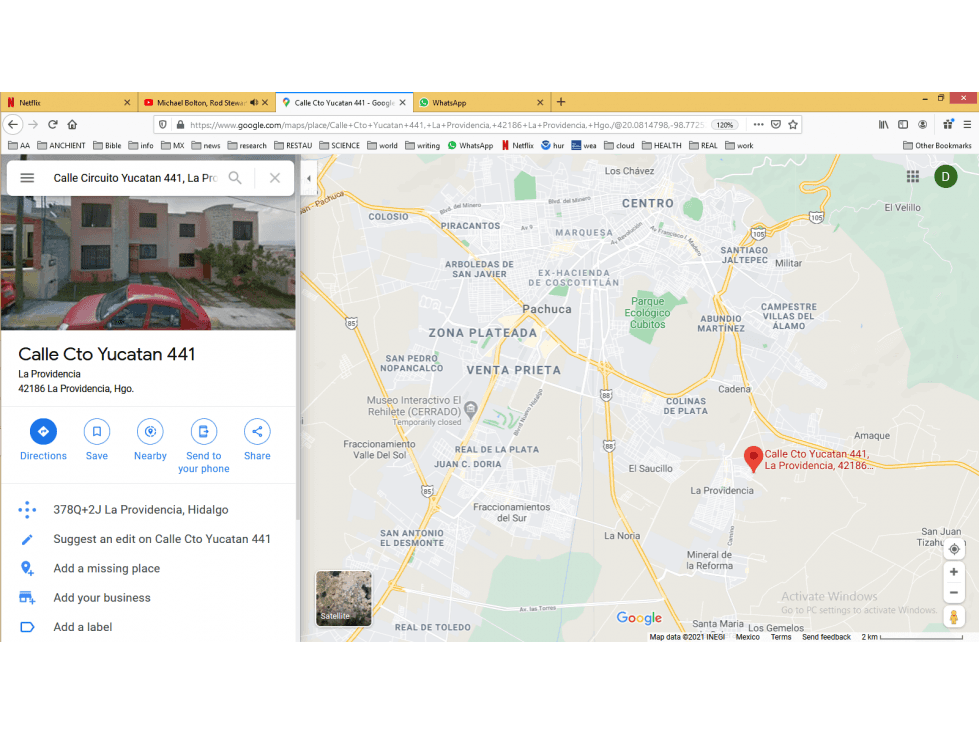Show your current location on map
Viewport: 979px width, 734px height.
click(954, 549)
